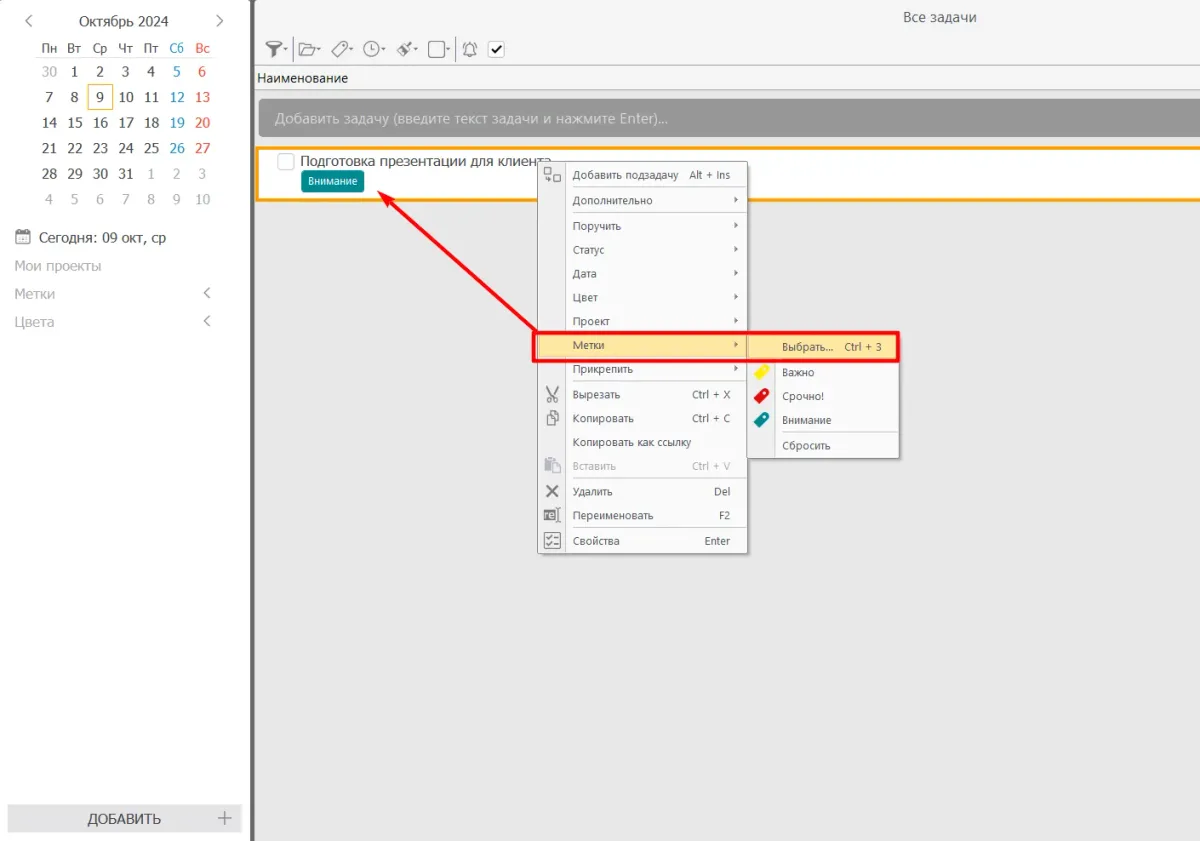Click the empty square status toolbar box
The height and width of the screenshot is (841, 1200).
437,49
